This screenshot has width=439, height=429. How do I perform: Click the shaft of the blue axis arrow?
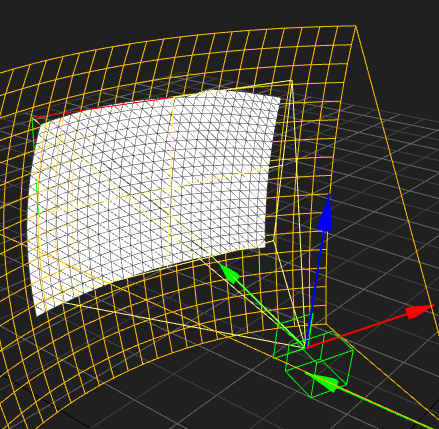315,288
